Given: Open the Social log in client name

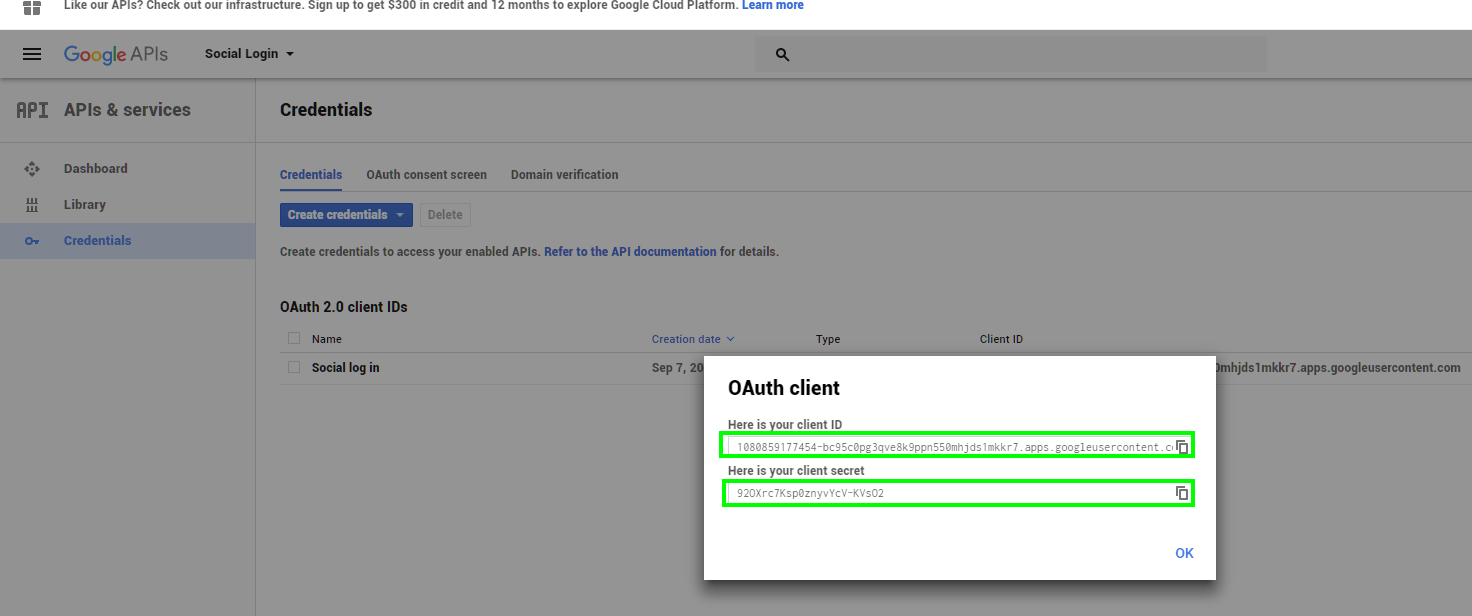Looking at the screenshot, I should [345, 368].
